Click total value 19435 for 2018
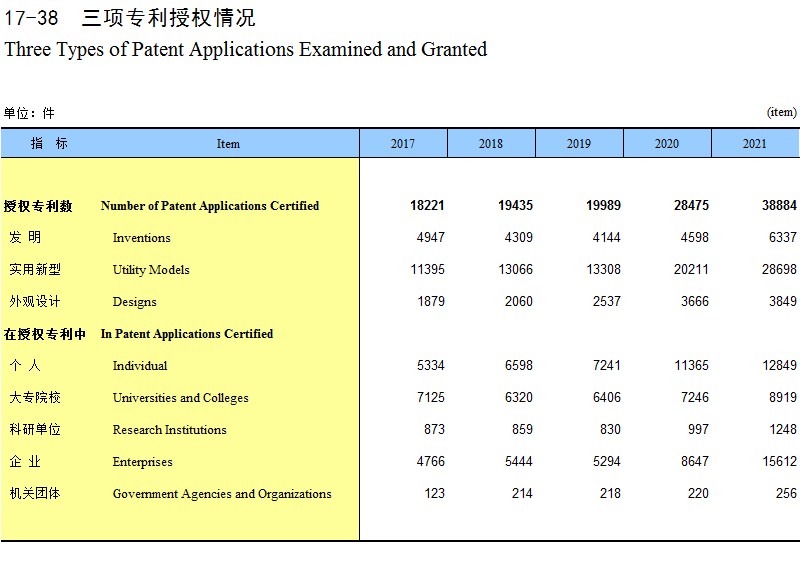 pyautogui.click(x=515, y=206)
